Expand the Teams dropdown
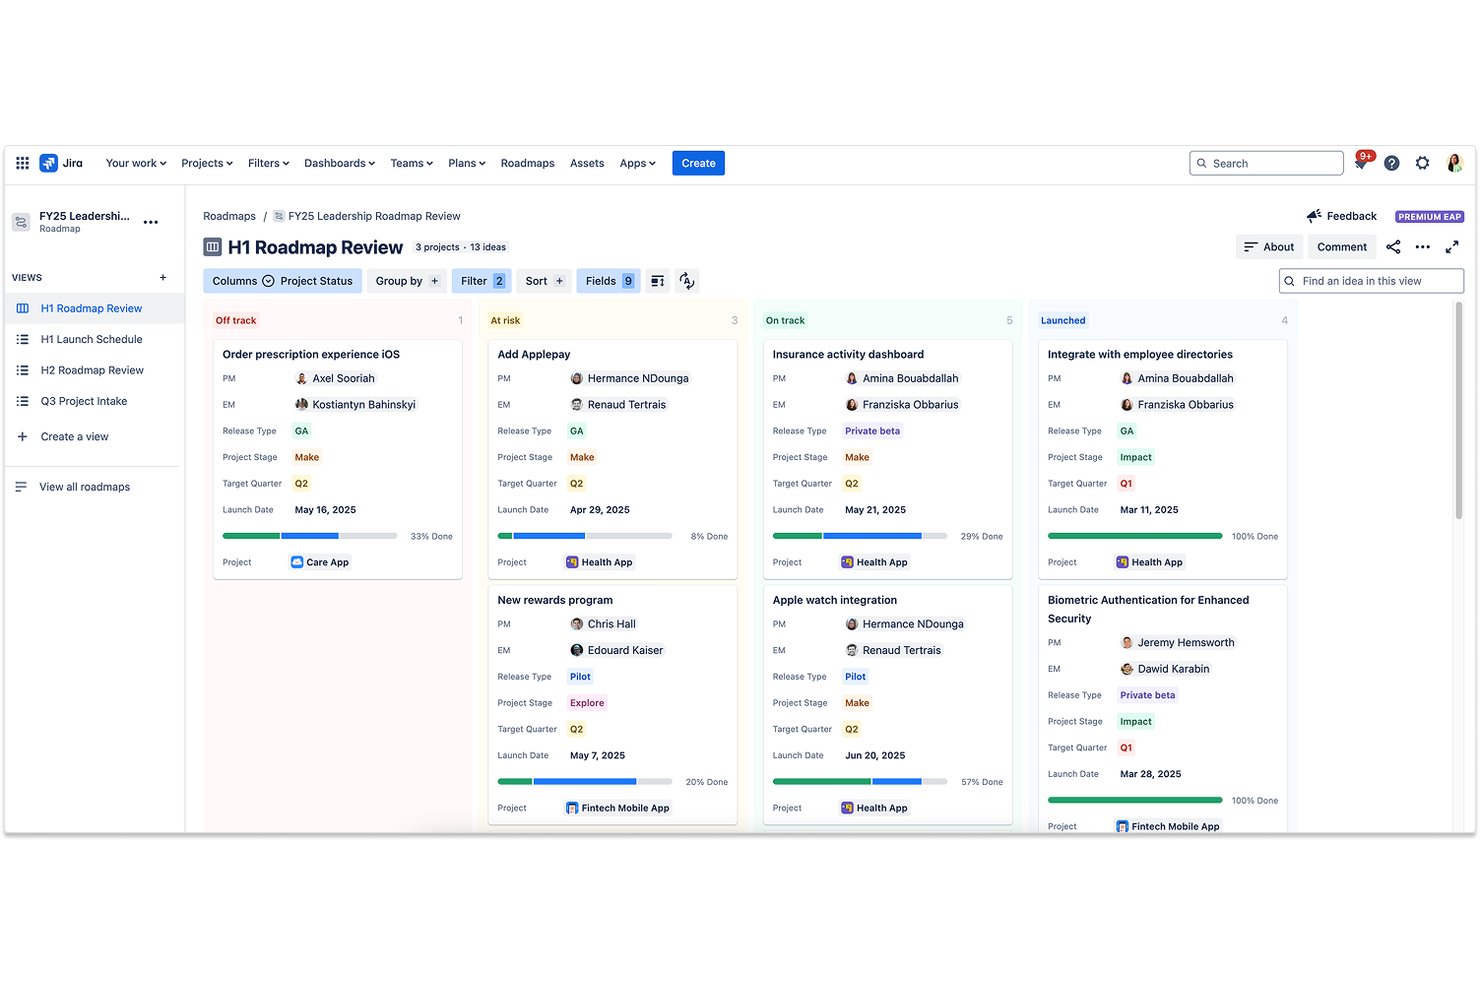 coord(411,163)
